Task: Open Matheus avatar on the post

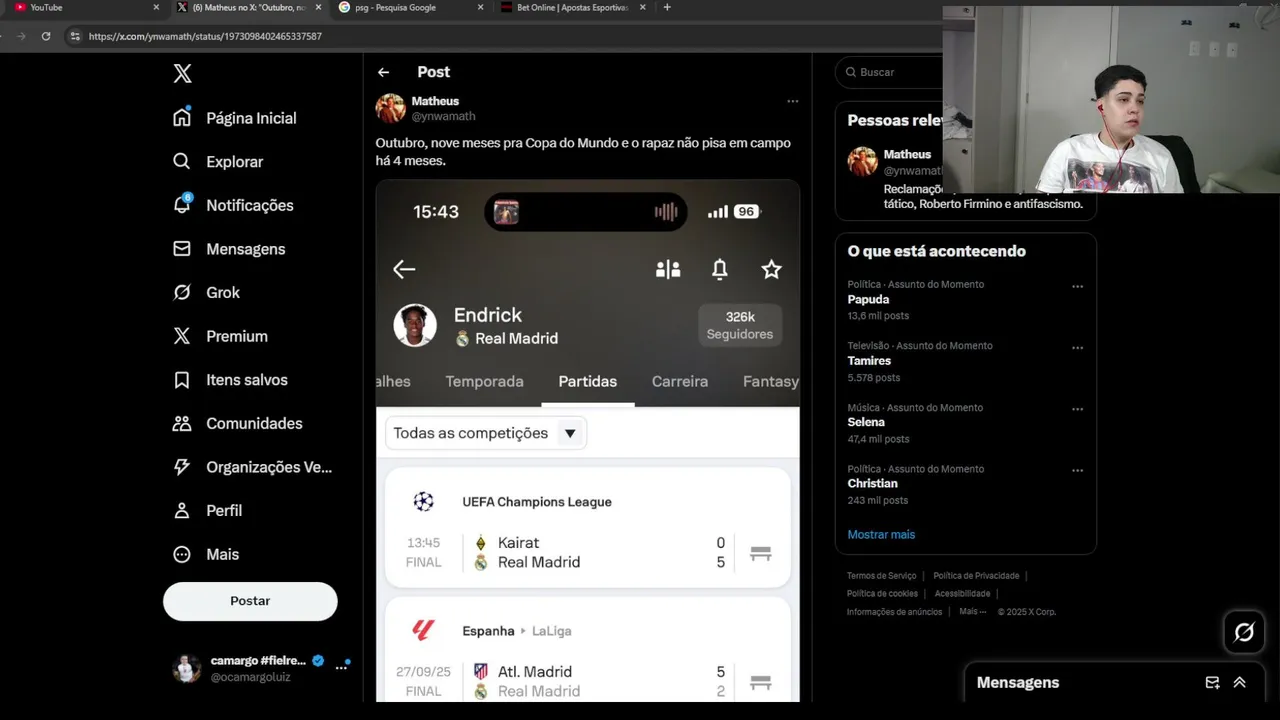Action: click(390, 108)
